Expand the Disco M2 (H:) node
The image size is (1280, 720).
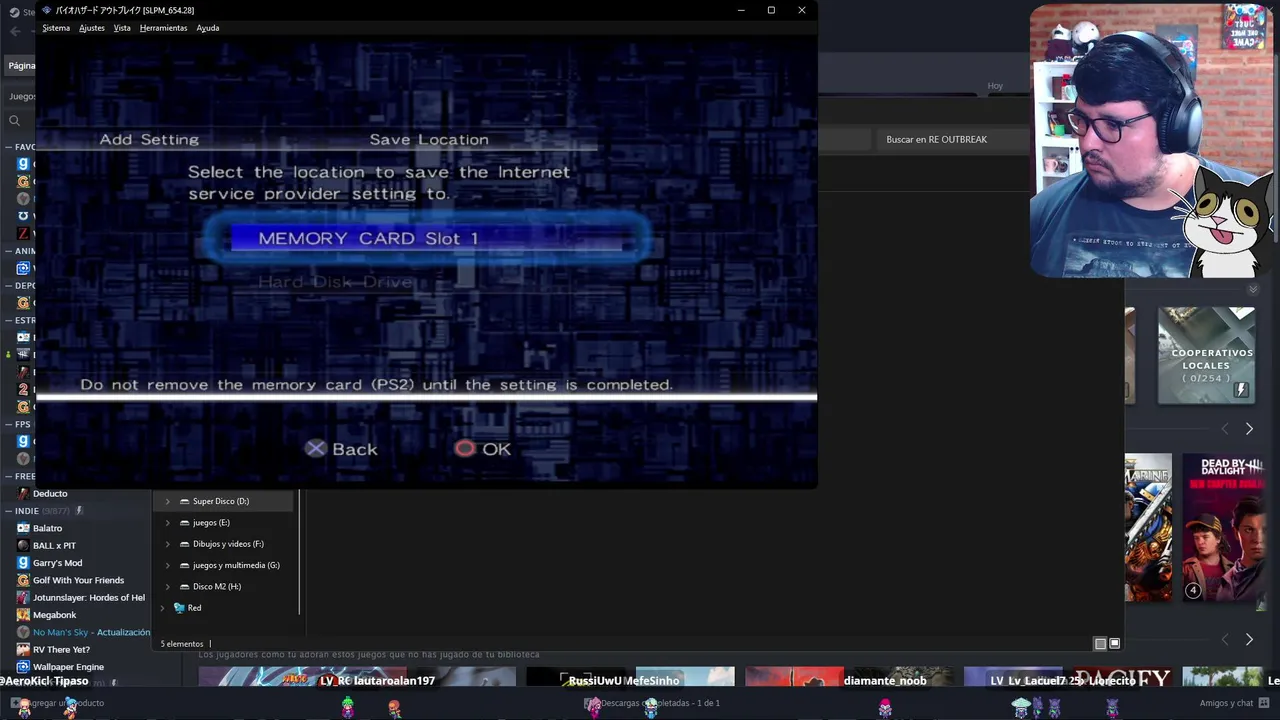167,586
